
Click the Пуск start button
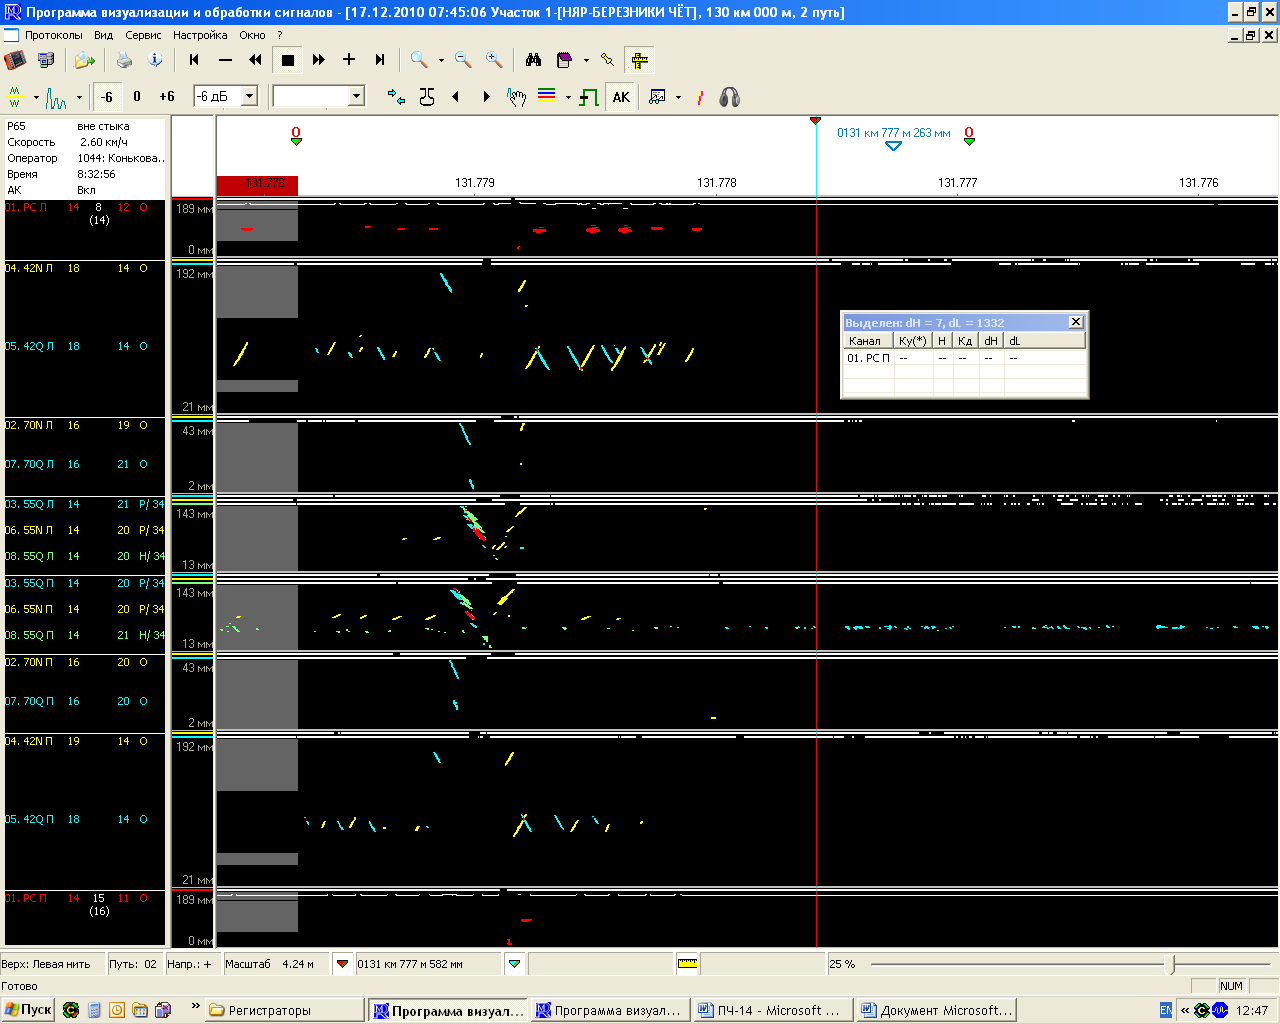click(28, 1010)
